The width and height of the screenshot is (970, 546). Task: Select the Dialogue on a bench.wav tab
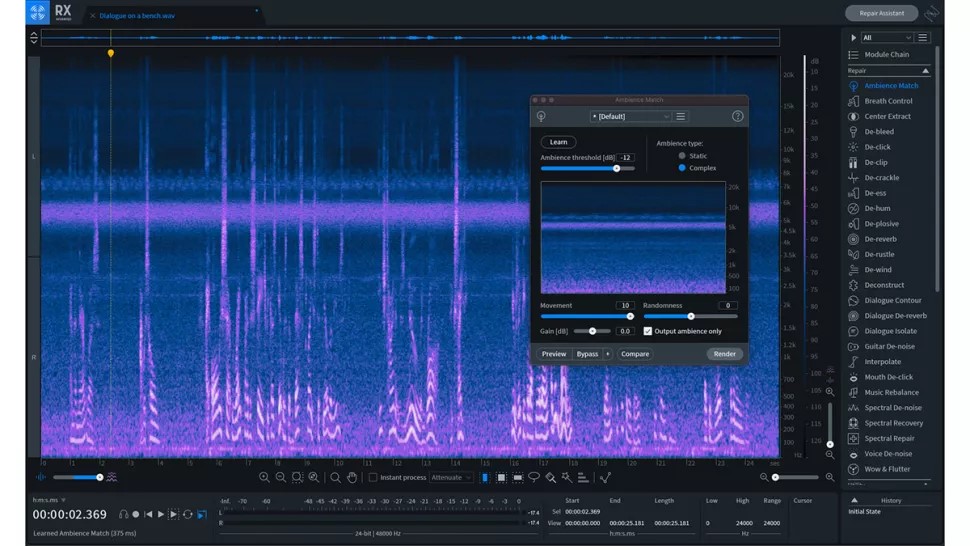(x=137, y=16)
